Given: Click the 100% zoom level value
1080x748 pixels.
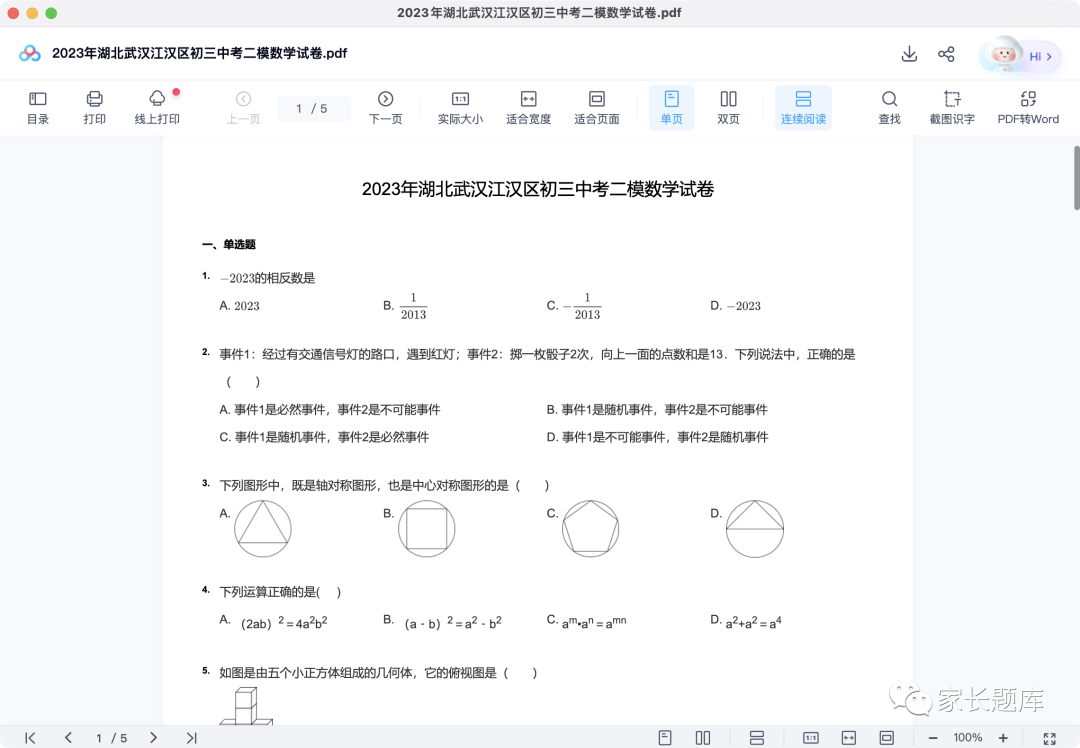Looking at the screenshot, I should click(x=967, y=738).
